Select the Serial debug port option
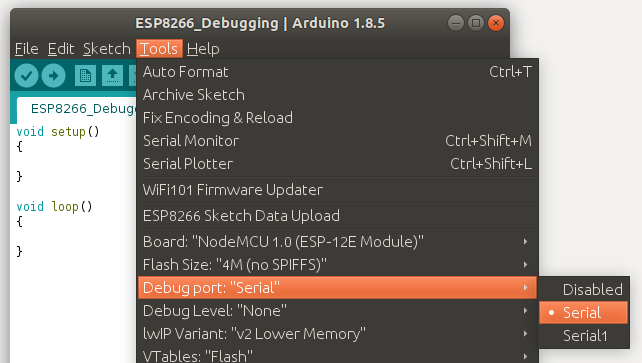Screen dimensions: 642x363 click(583, 313)
